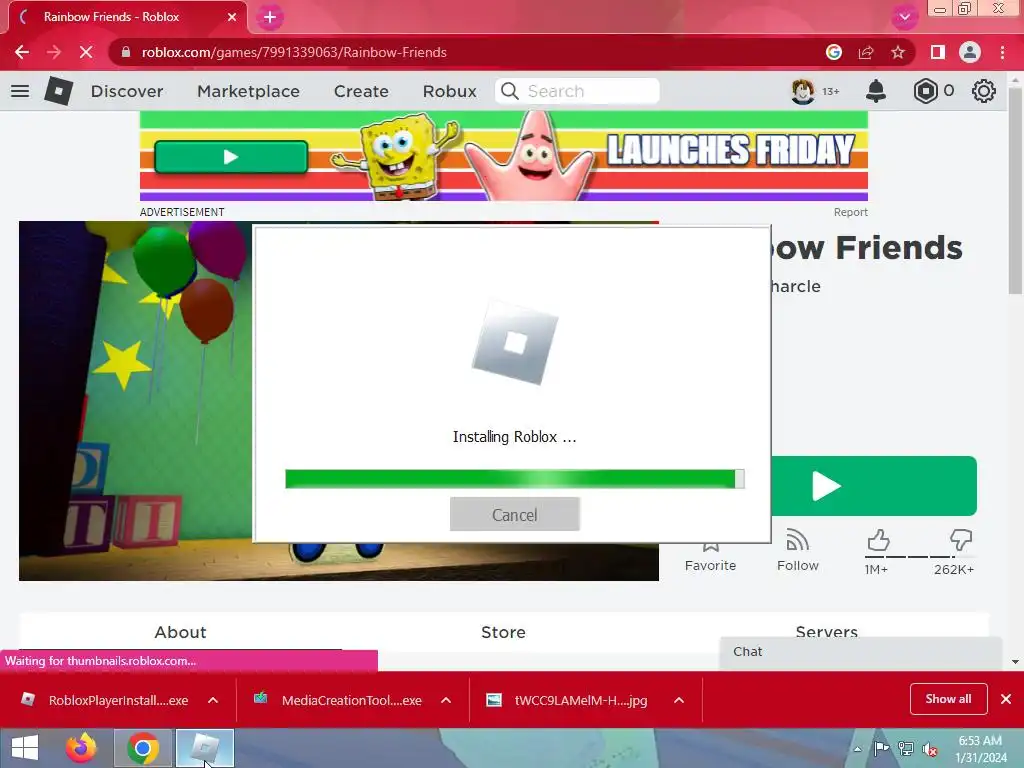Like the game with thumbs up
The height and width of the screenshot is (768, 1024).
(x=877, y=541)
